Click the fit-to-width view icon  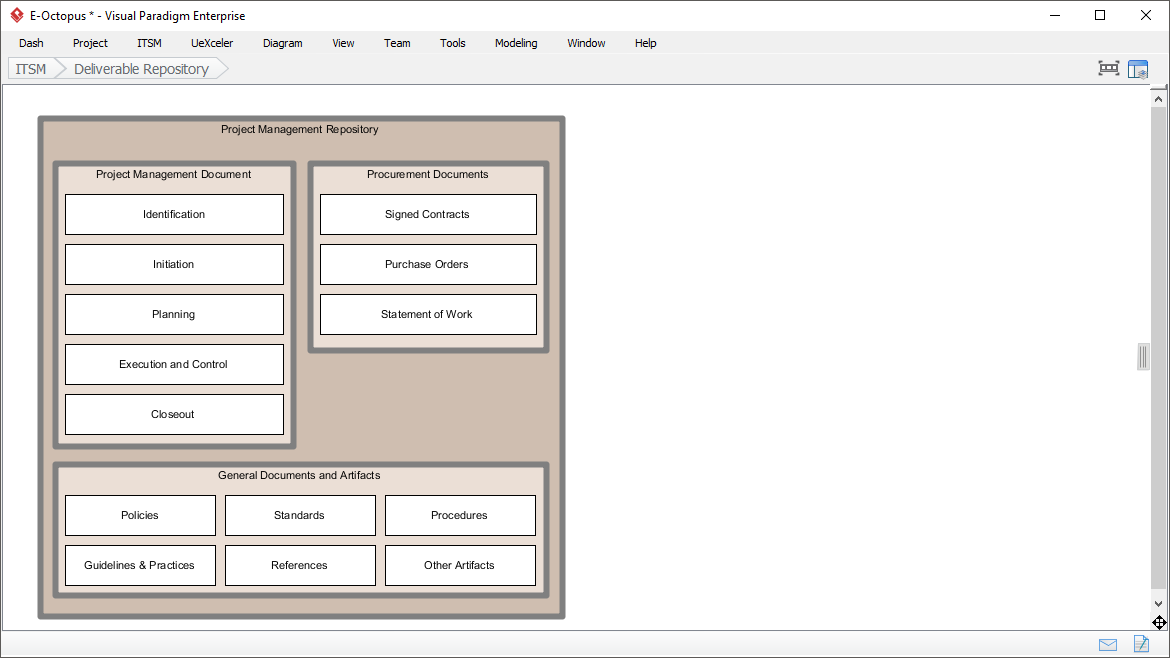1109,69
